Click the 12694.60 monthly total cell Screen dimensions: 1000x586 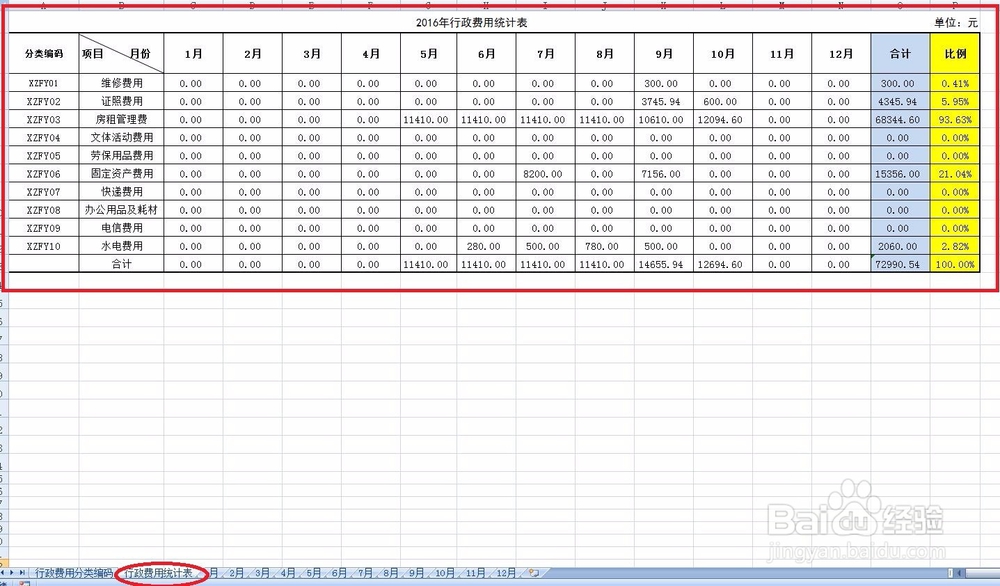[x=723, y=264]
